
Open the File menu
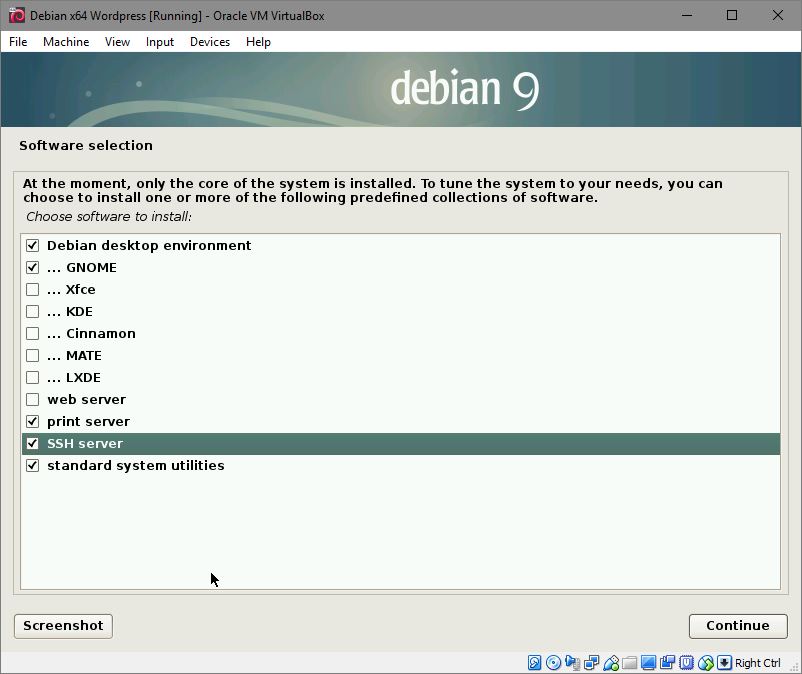(18, 42)
